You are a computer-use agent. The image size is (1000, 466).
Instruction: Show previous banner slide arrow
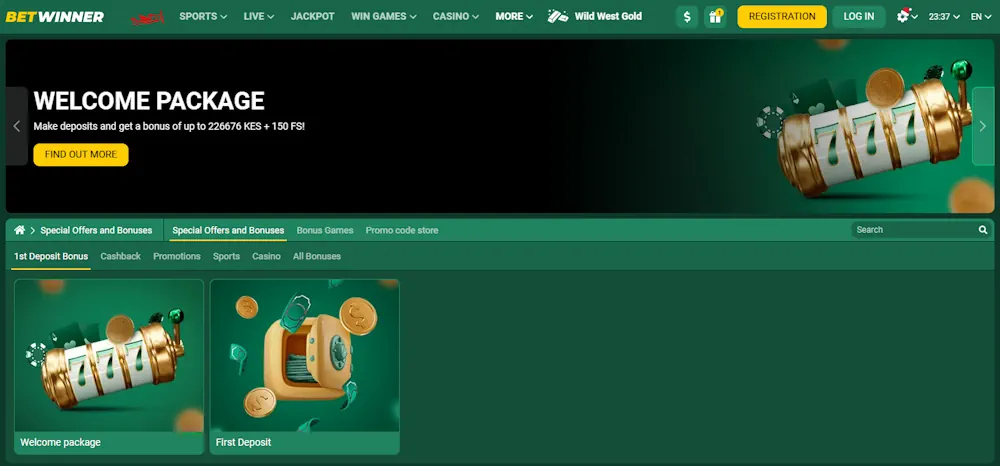click(x=17, y=126)
